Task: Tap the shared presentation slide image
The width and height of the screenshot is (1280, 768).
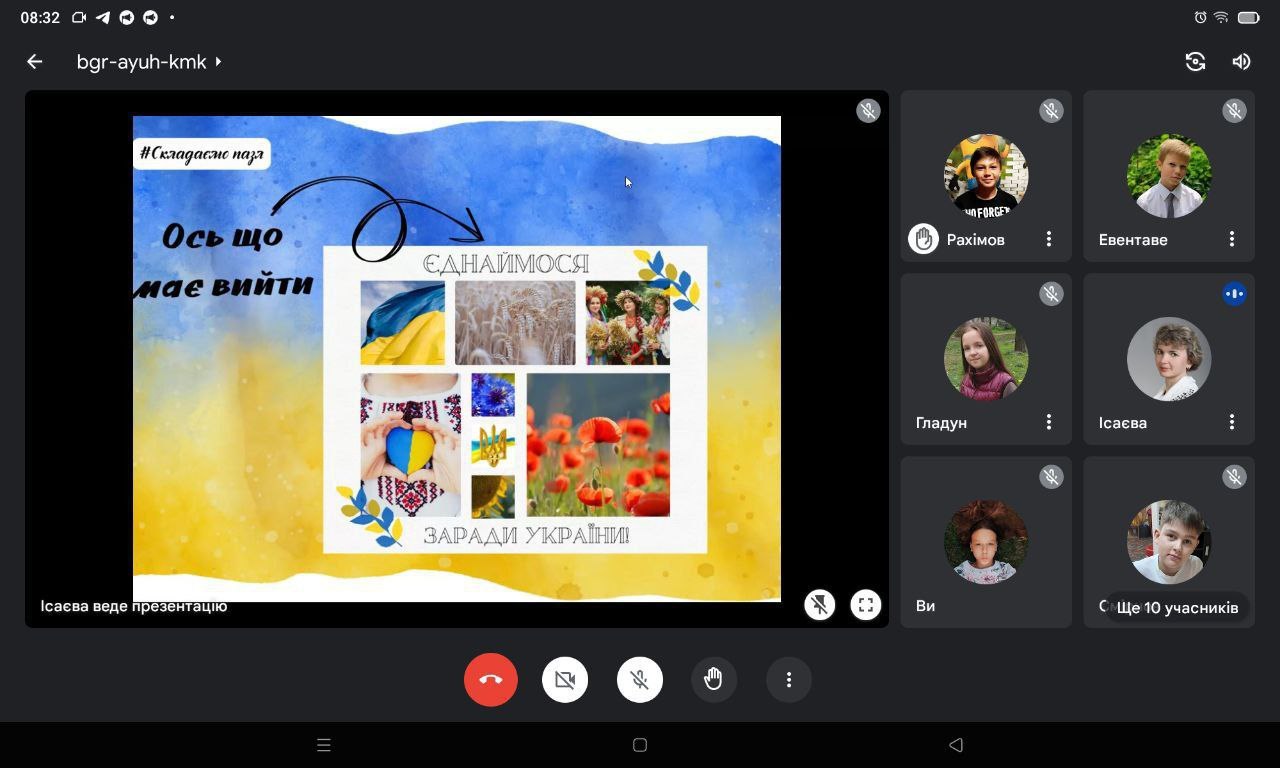Action: coord(457,358)
